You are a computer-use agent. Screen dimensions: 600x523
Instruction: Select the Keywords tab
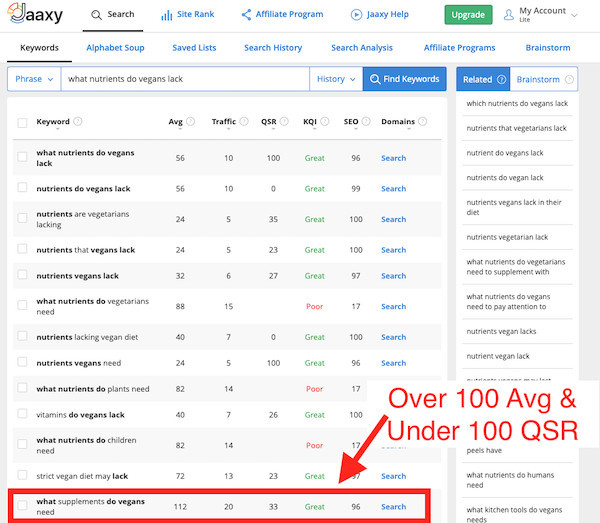(x=39, y=48)
